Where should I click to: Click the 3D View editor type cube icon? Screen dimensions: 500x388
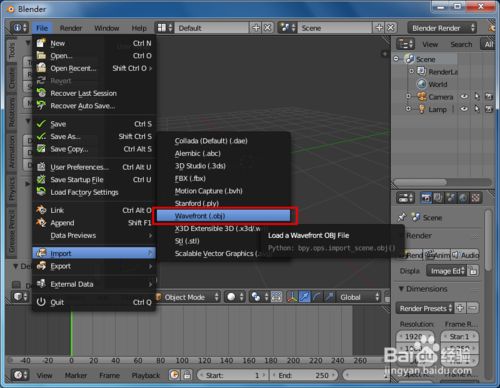[20, 297]
